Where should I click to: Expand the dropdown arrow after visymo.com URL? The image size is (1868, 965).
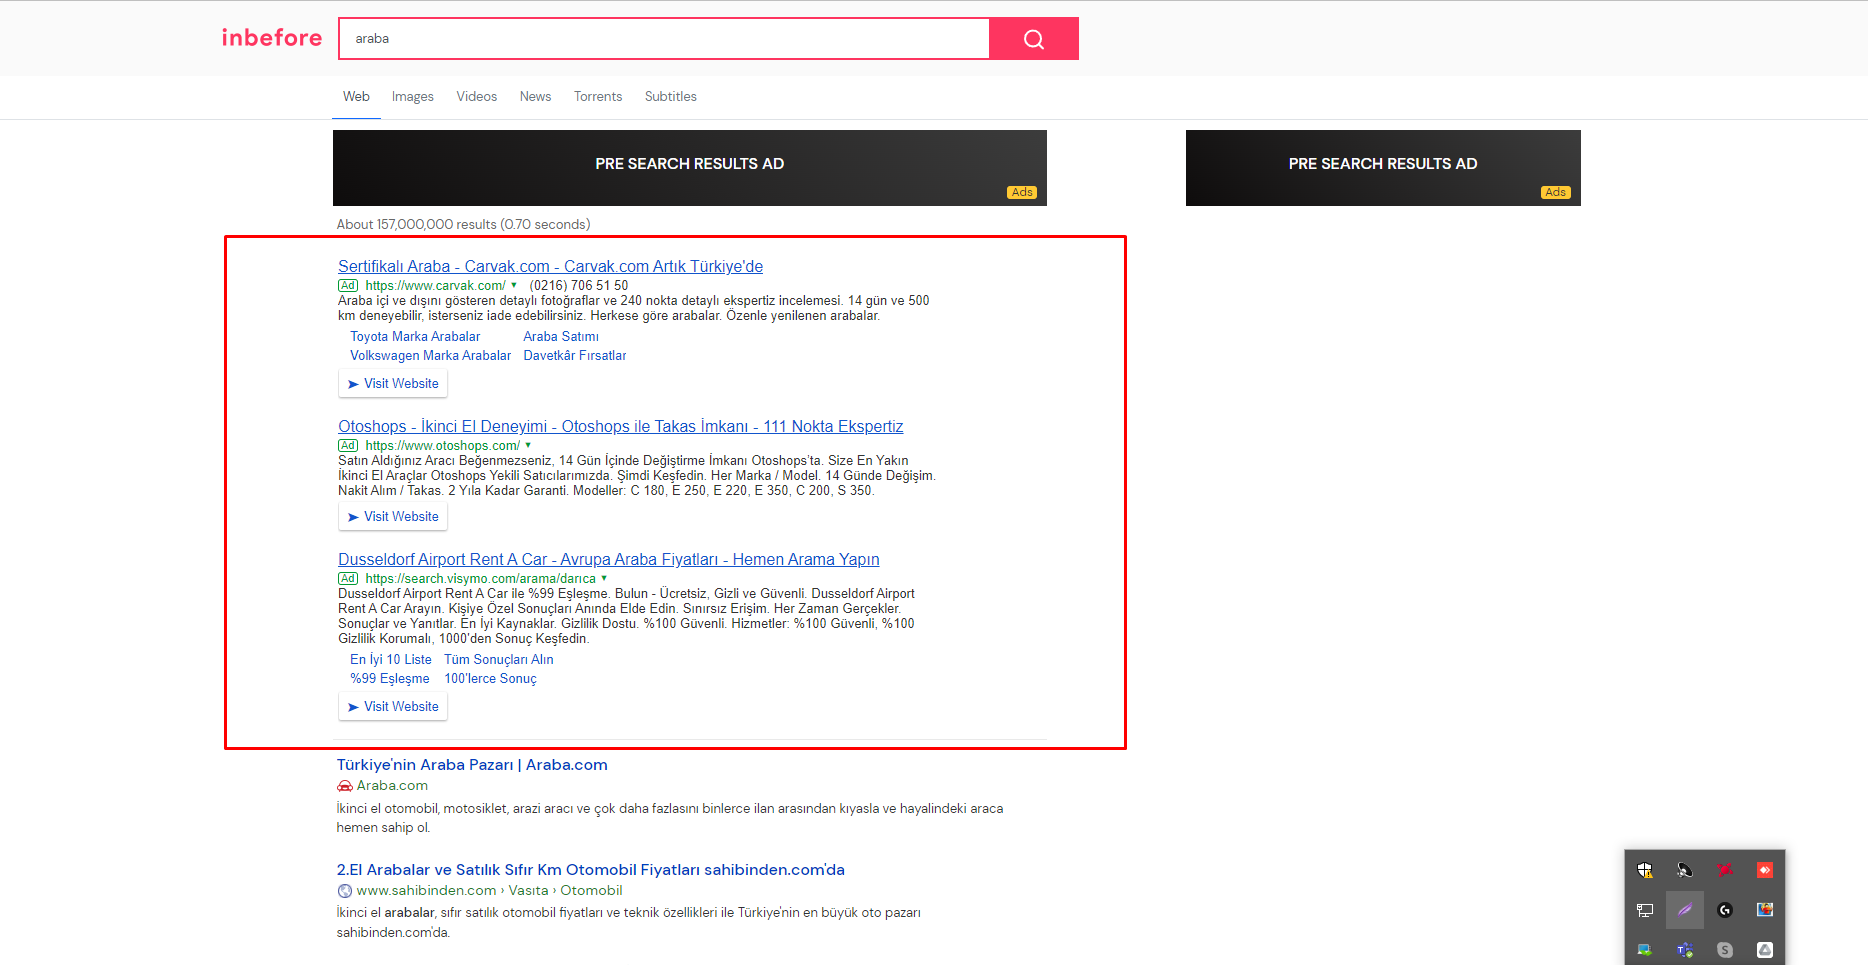pyautogui.click(x=604, y=578)
